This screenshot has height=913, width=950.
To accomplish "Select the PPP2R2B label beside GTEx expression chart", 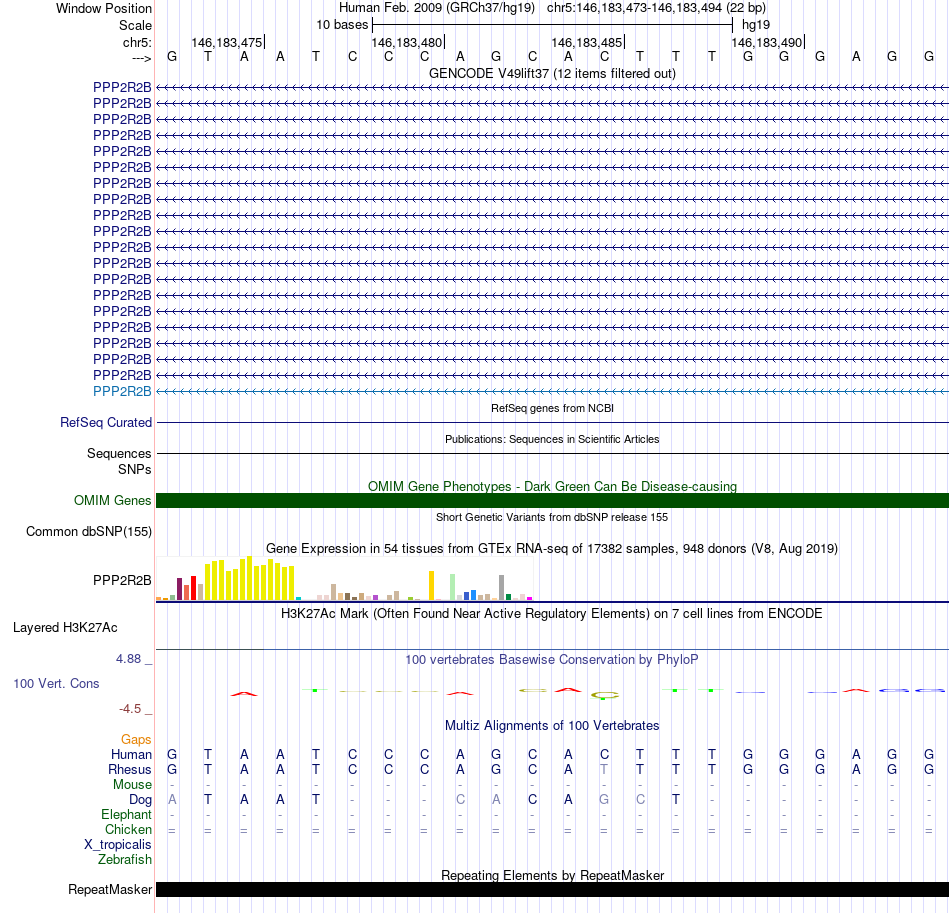I will click(122, 580).
